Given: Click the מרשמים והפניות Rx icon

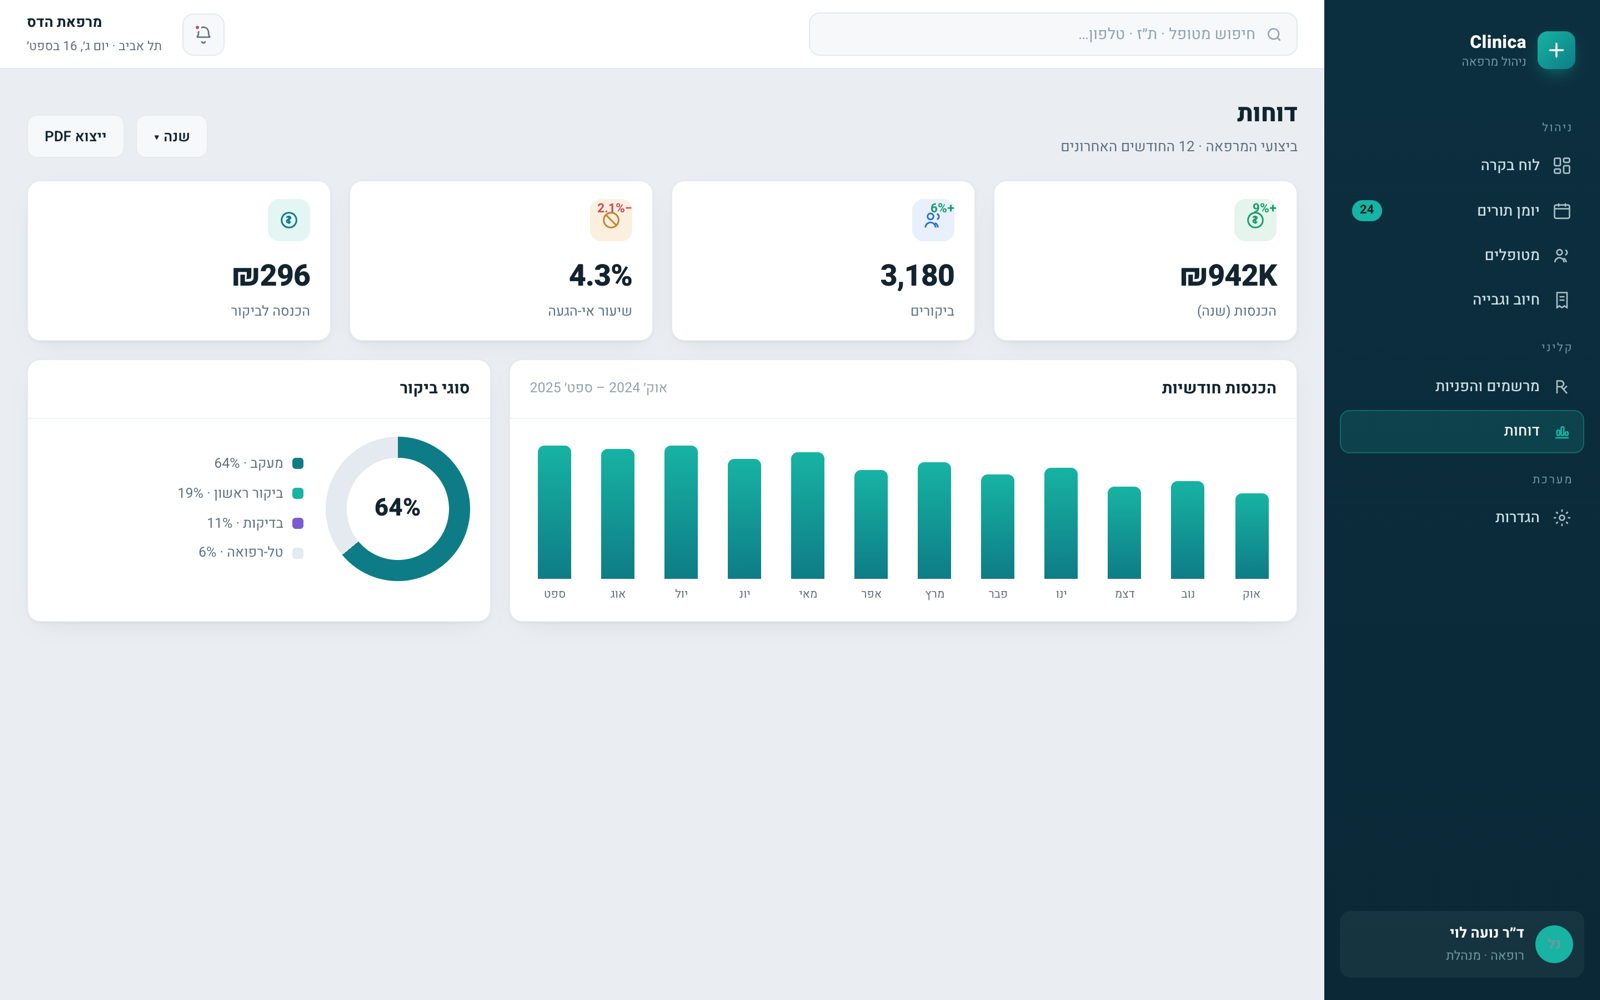Looking at the screenshot, I should pos(1561,386).
